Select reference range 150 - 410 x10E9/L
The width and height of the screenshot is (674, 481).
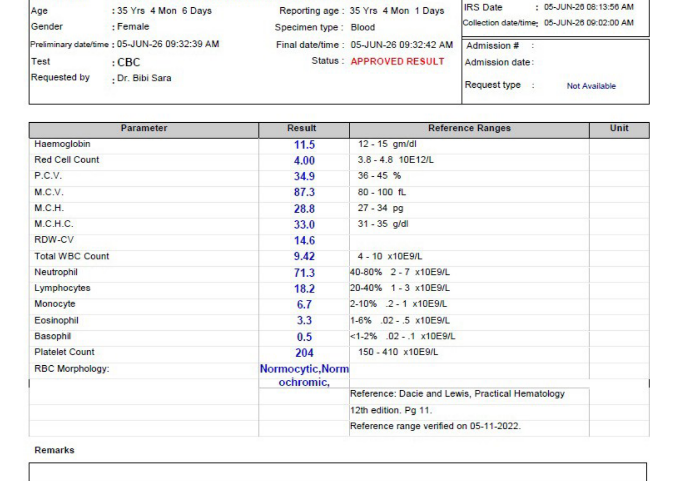pyautogui.click(x=398, y=352)
